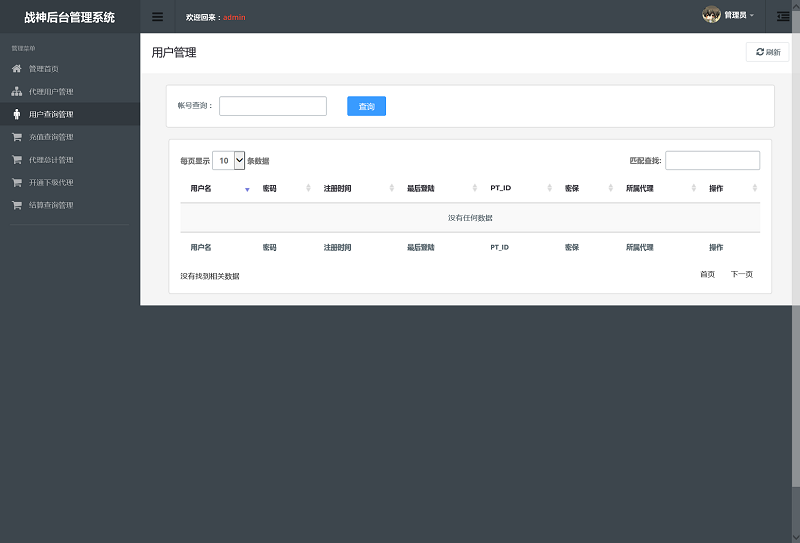Select 用户查询管理 menu item
The width and height of the screenshot is (800, 543).
[70, 114]
